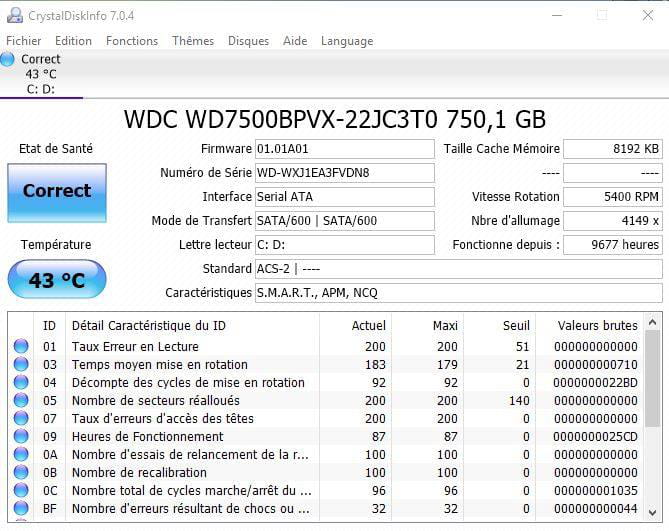Click threshold value 140 in row 05
Screen dimensions: 669x531
coord(519,400)
